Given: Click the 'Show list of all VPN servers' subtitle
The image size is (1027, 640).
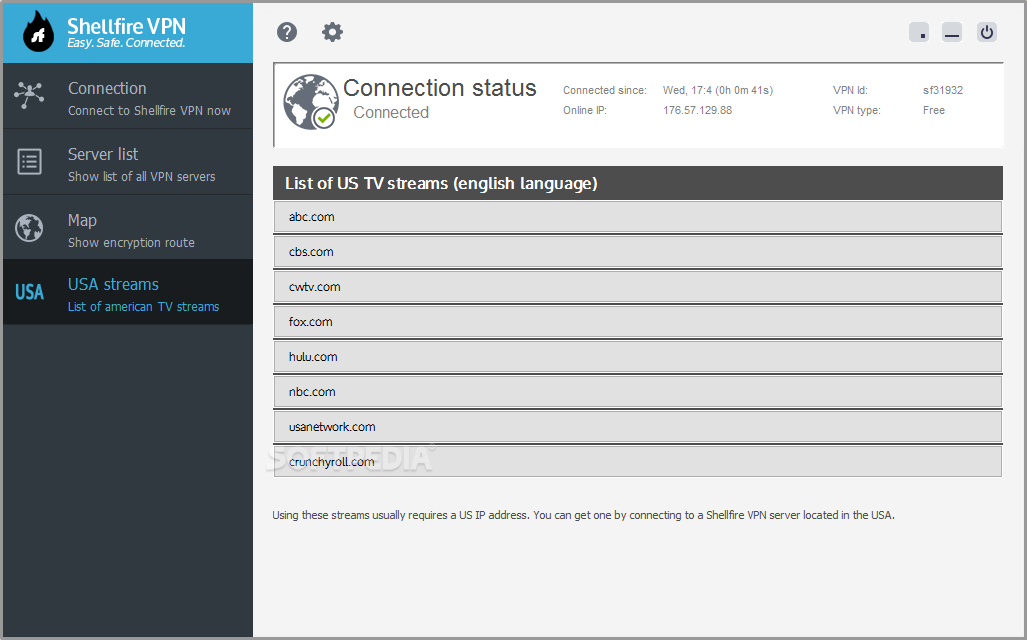Looking at the screenshot, I should point(141,176).
